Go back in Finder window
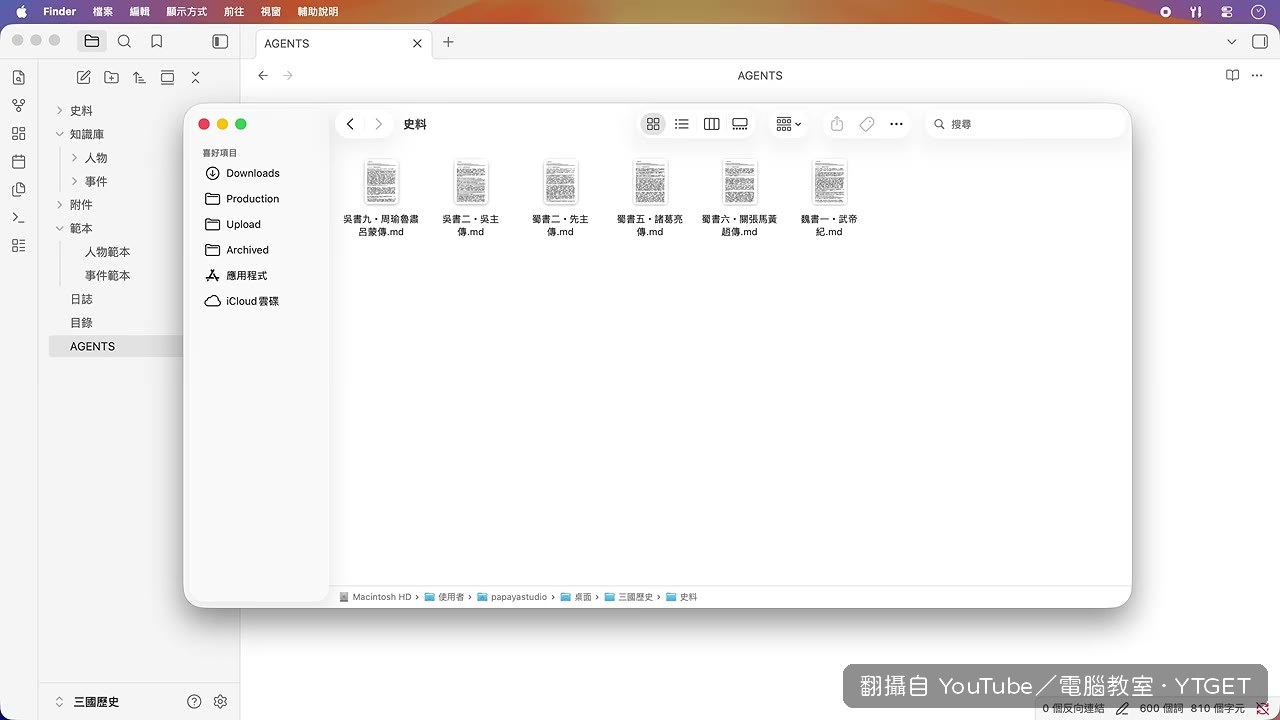Image resolution: width=1280 pixels, height=720 pixels. point(350,124)
